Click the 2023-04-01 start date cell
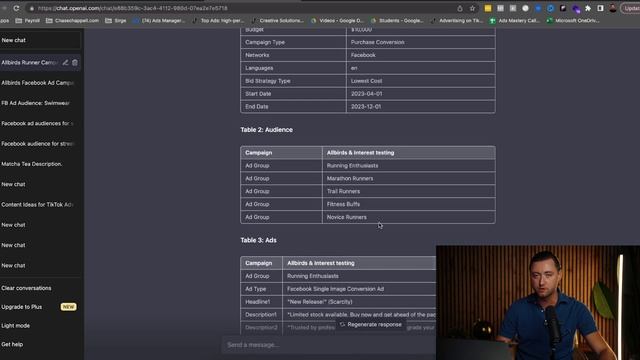The image size is (640, 360). point(421,94)
